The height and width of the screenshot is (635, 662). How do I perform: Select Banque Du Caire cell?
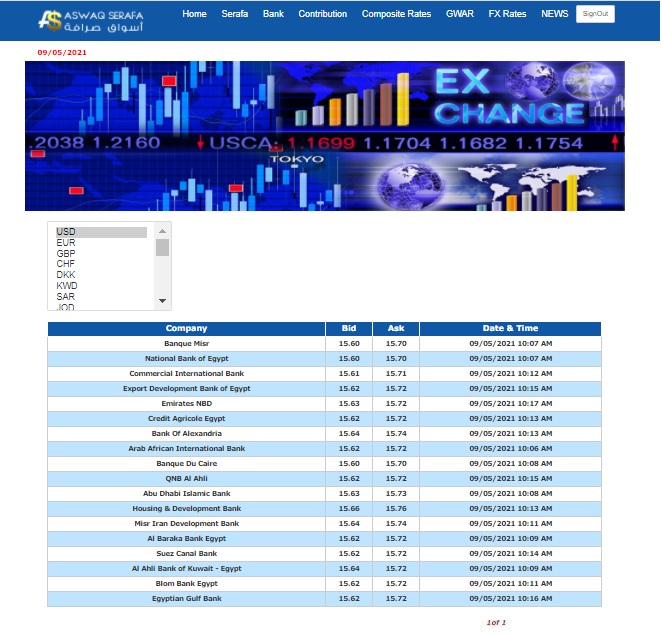(x=187, y=464)
